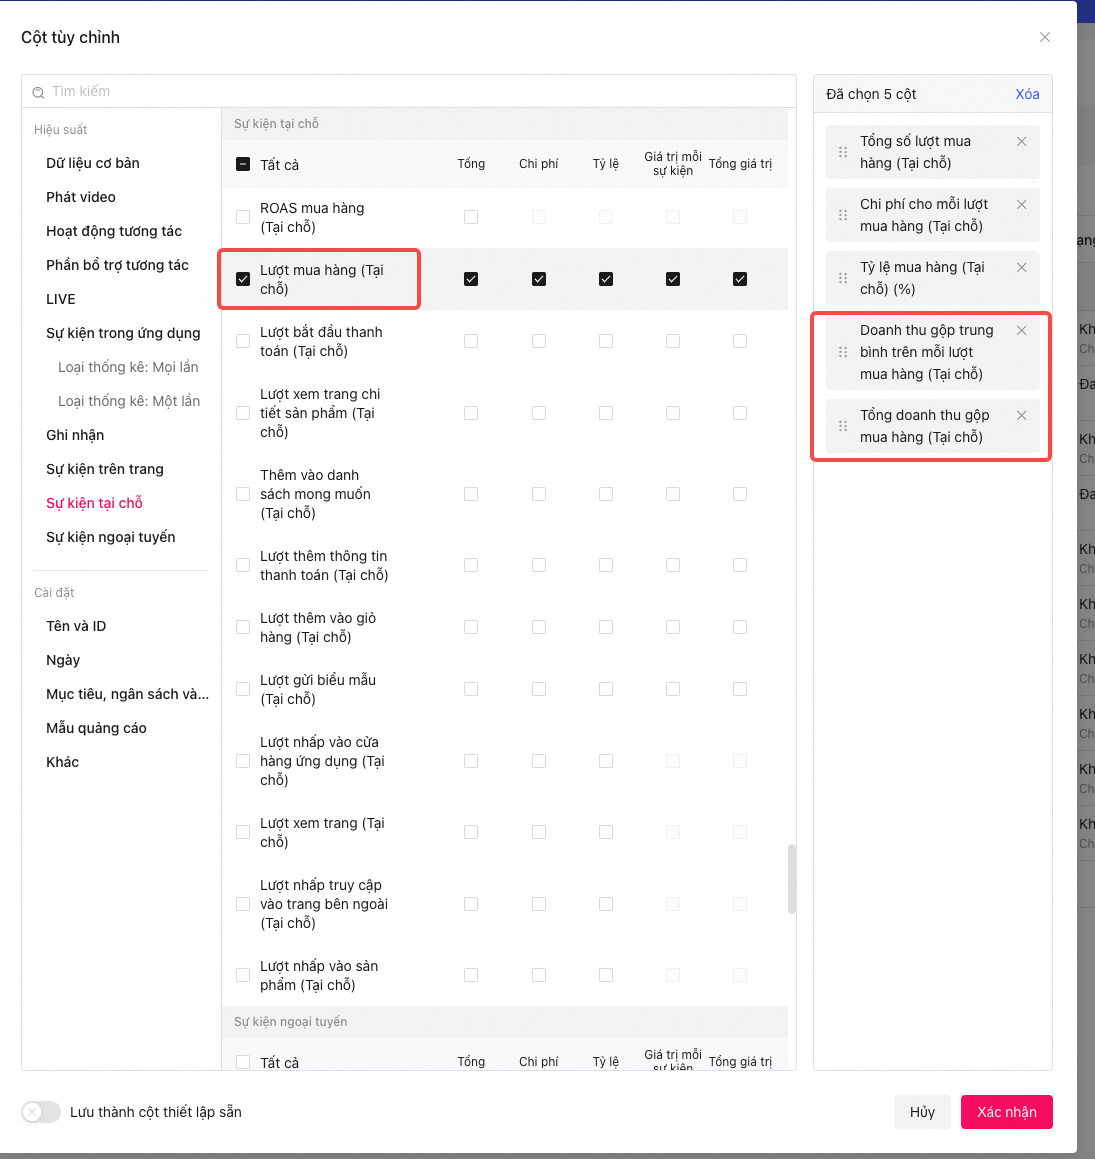The height and width of the screenshot is (1159, 1095).
Task: Check Chi phí for Lượt thêm vào giỏ hàng
Action: coord(539,628)
